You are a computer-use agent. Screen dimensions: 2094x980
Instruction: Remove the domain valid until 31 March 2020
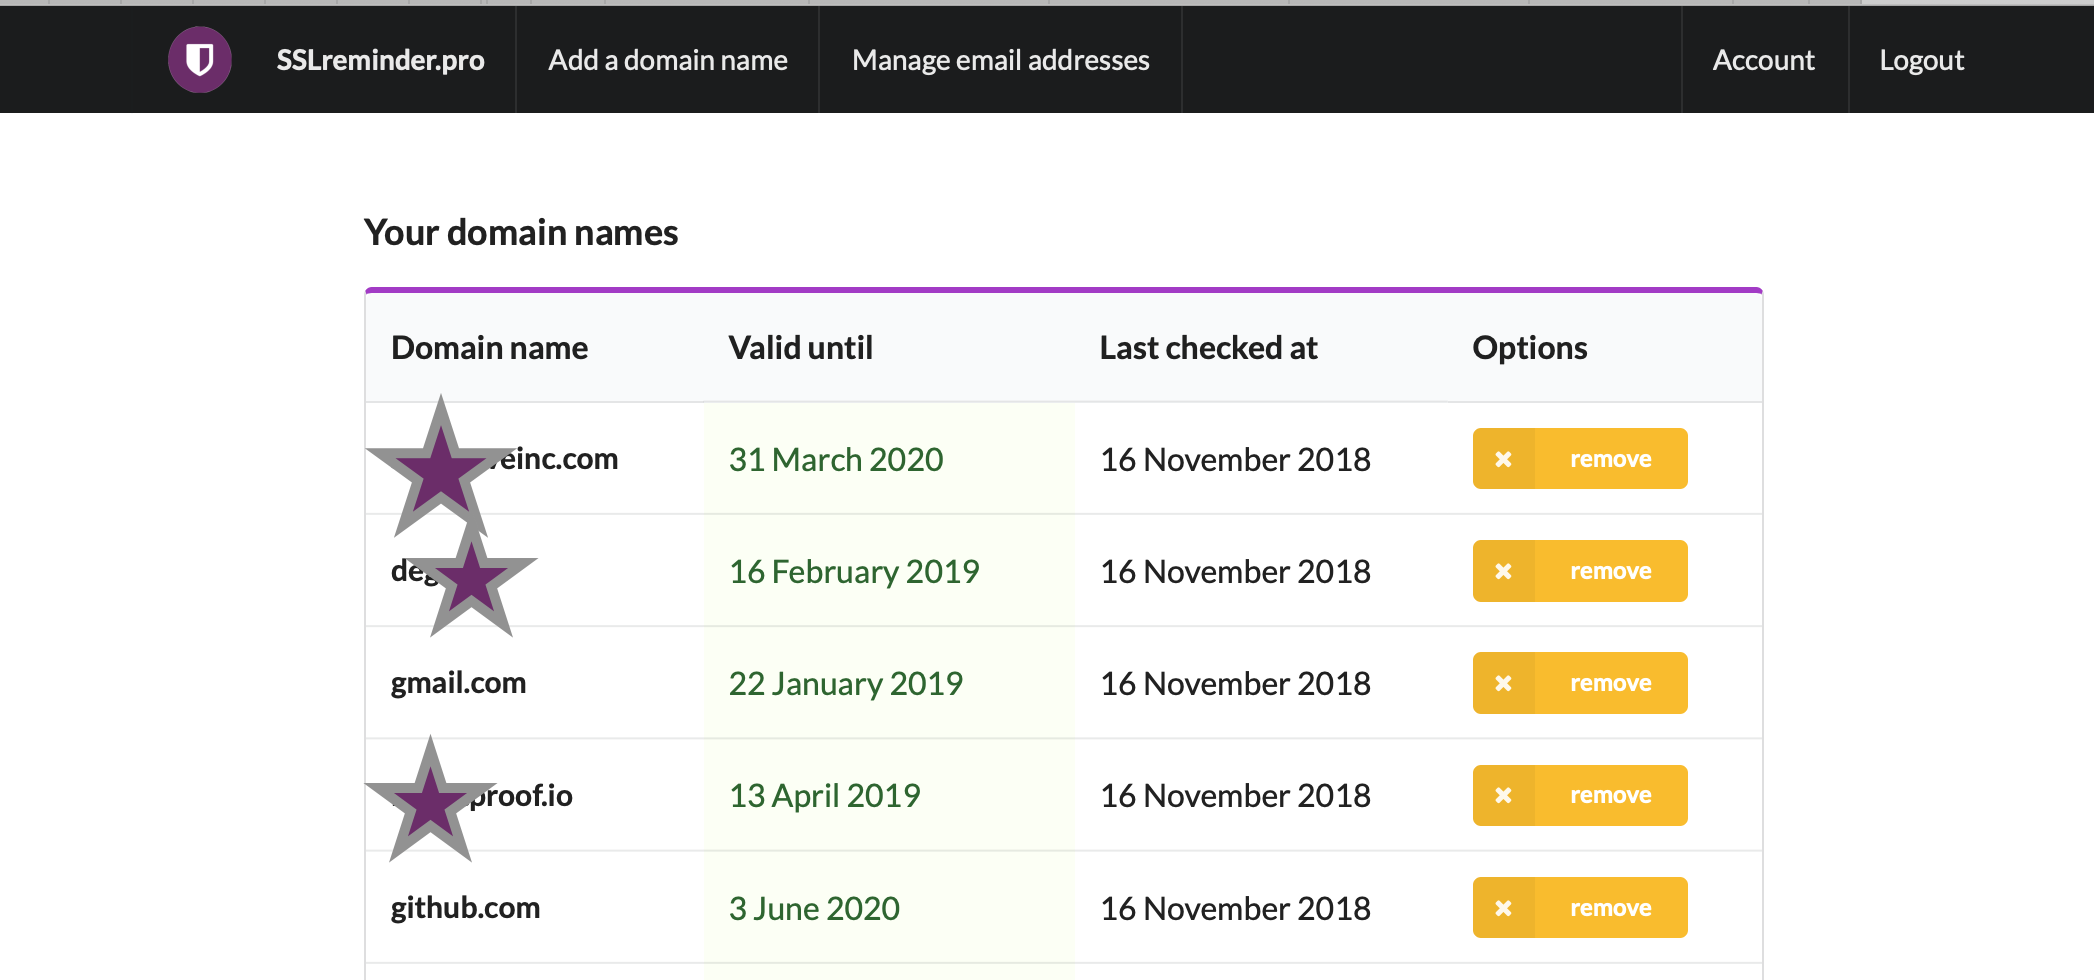click(1580, 459)
